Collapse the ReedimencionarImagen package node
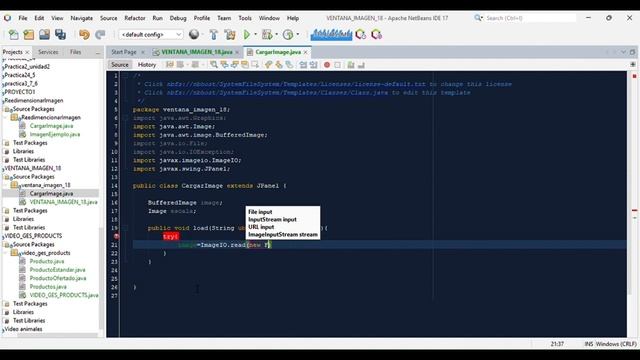The width and height of the screenshot is (640, 360). (x=6, y=118)
